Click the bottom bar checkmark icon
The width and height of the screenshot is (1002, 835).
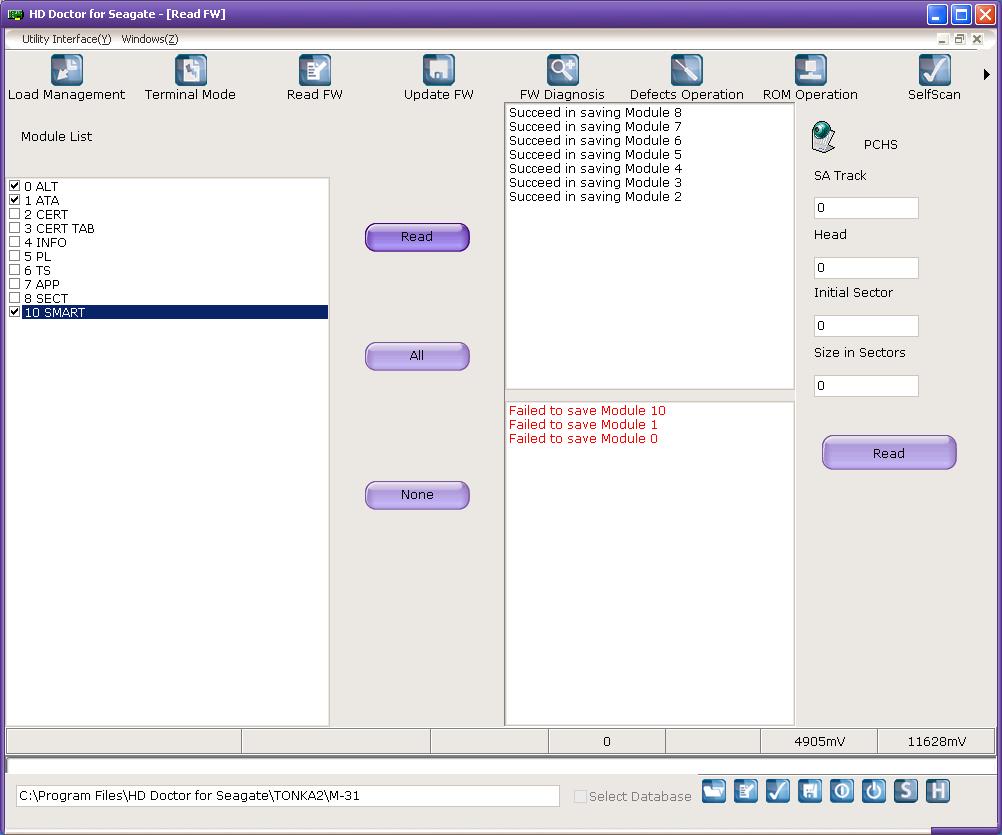pos(778,792)
